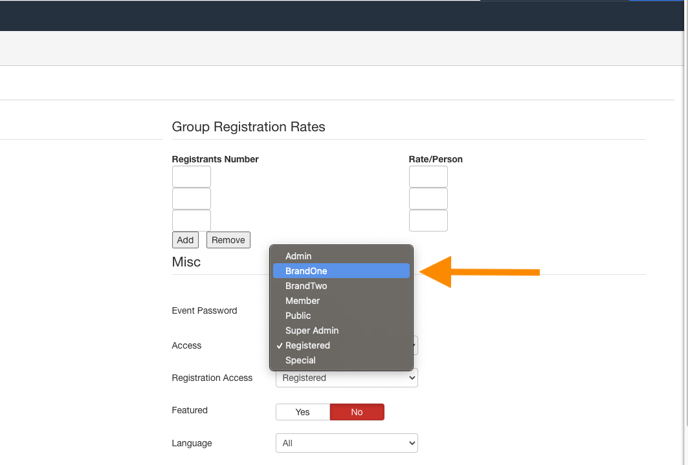
Task: Select Admin in the access dropdown list
Action: [341, 256]
